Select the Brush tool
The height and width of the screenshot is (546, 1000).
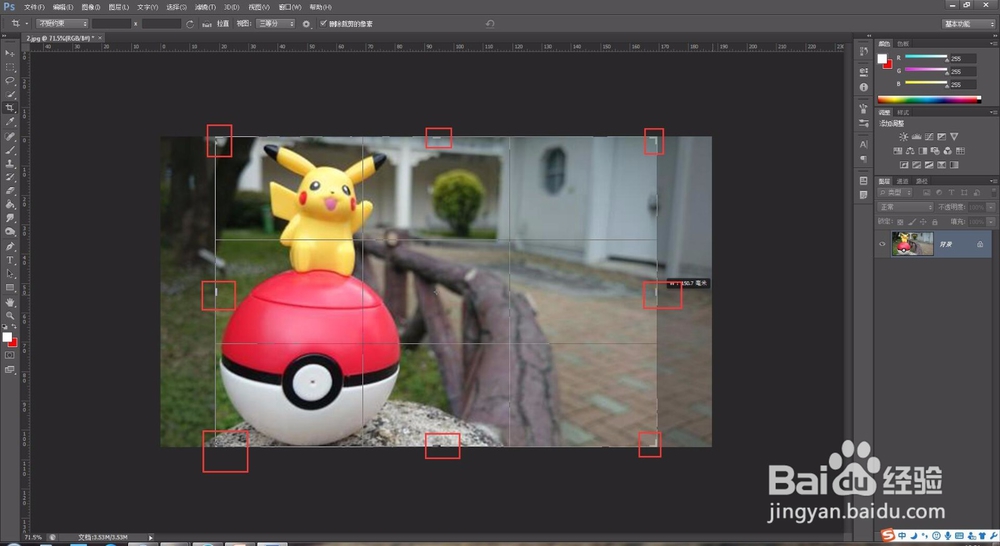tap(10, 150)
